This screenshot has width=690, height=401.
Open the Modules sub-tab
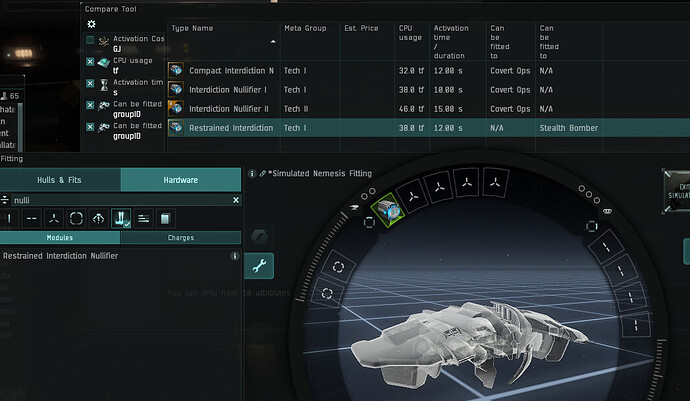pyautogui.click(x=59, y=238)
